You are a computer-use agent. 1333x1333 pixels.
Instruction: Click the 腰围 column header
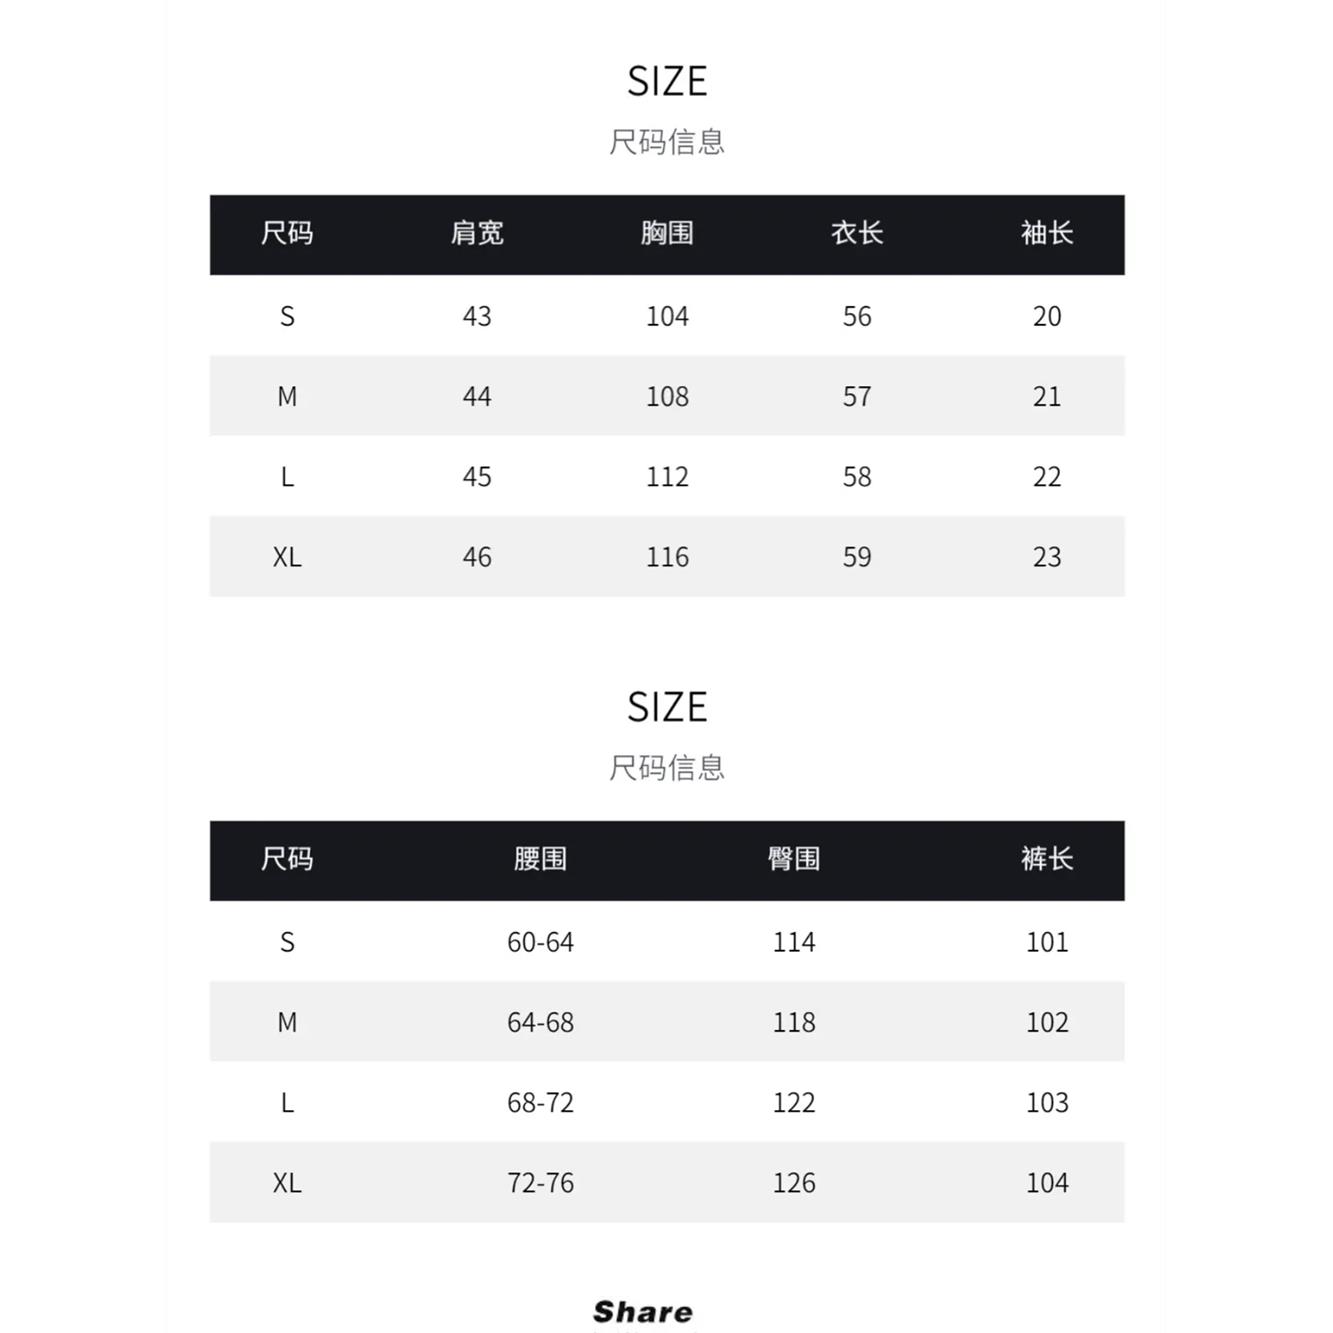coord(540,859)
